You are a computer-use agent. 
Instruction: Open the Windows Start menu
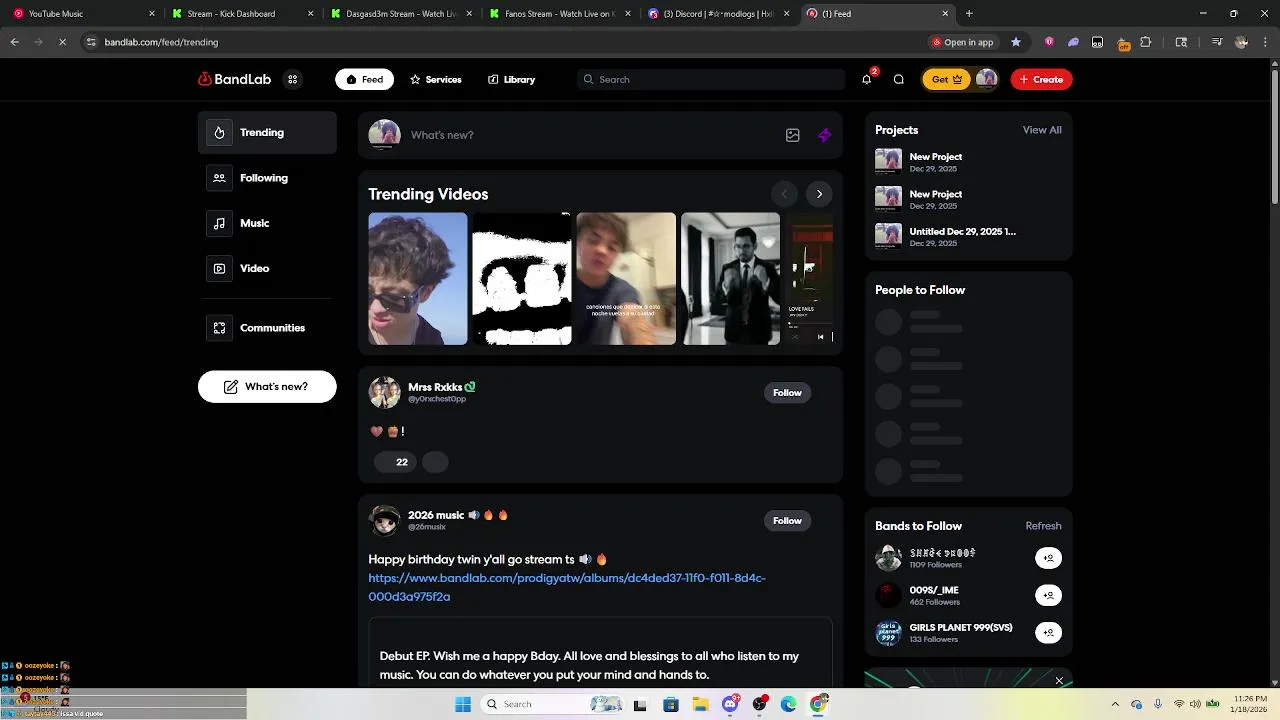click(463, 704)
